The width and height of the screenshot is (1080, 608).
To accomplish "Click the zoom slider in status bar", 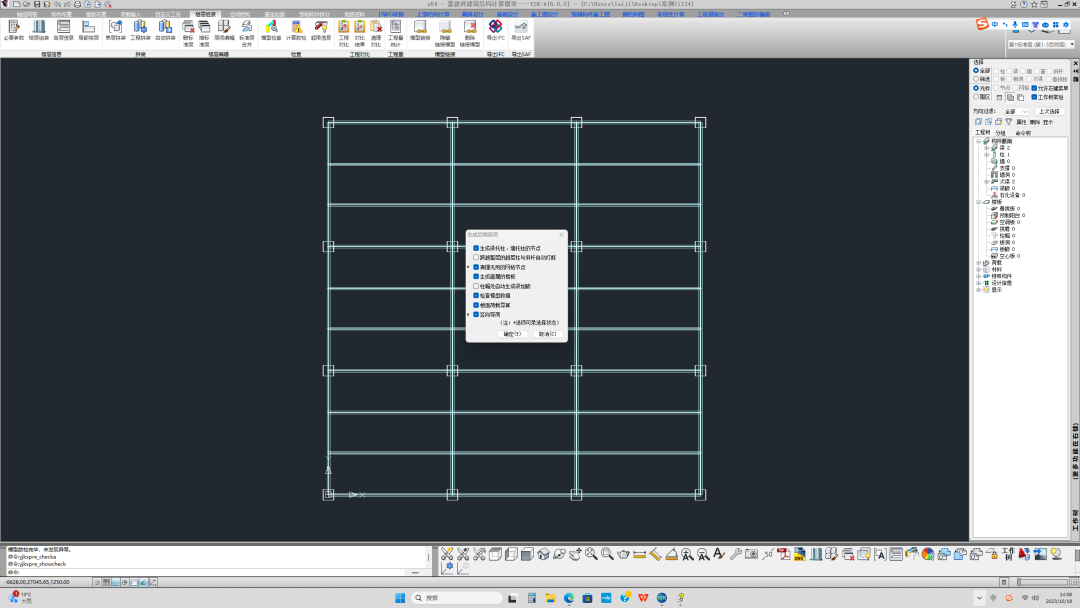I will 1043,582.
